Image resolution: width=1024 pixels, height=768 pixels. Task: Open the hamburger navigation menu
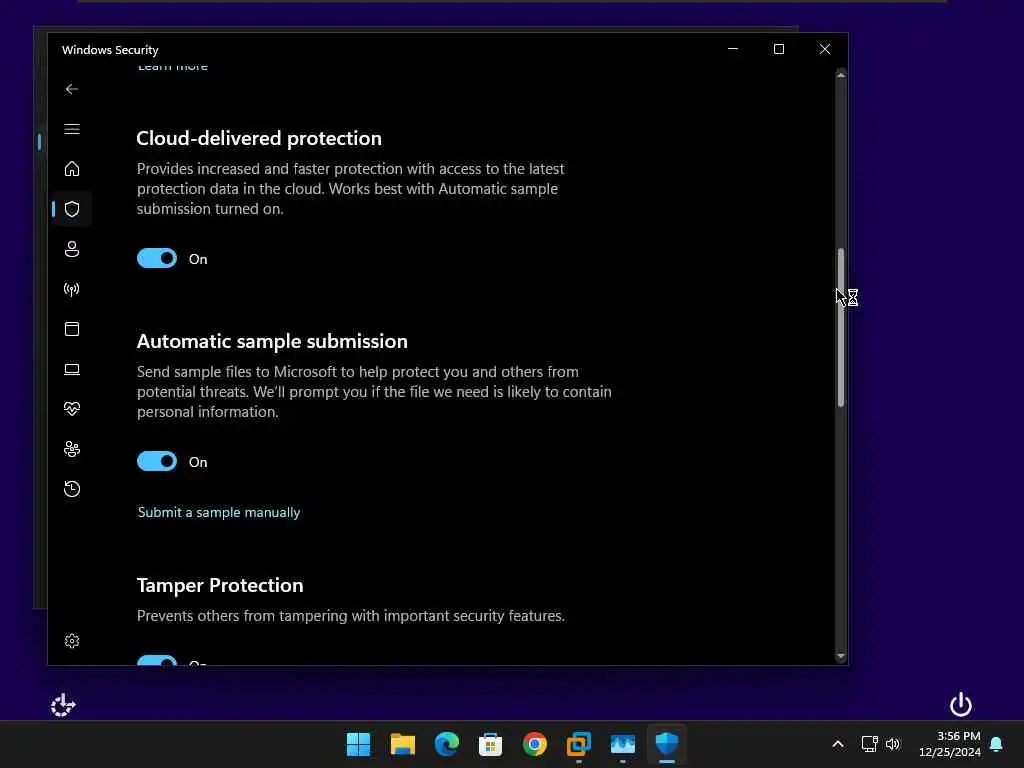pyautogui.click(x=72, y=129)
